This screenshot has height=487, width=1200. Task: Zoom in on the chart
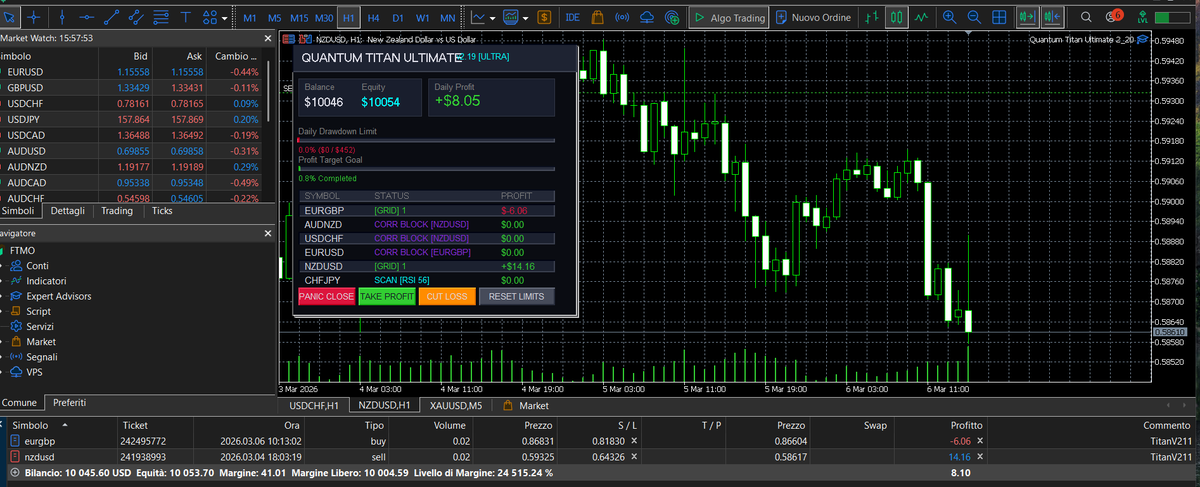(x=948, y=17)
